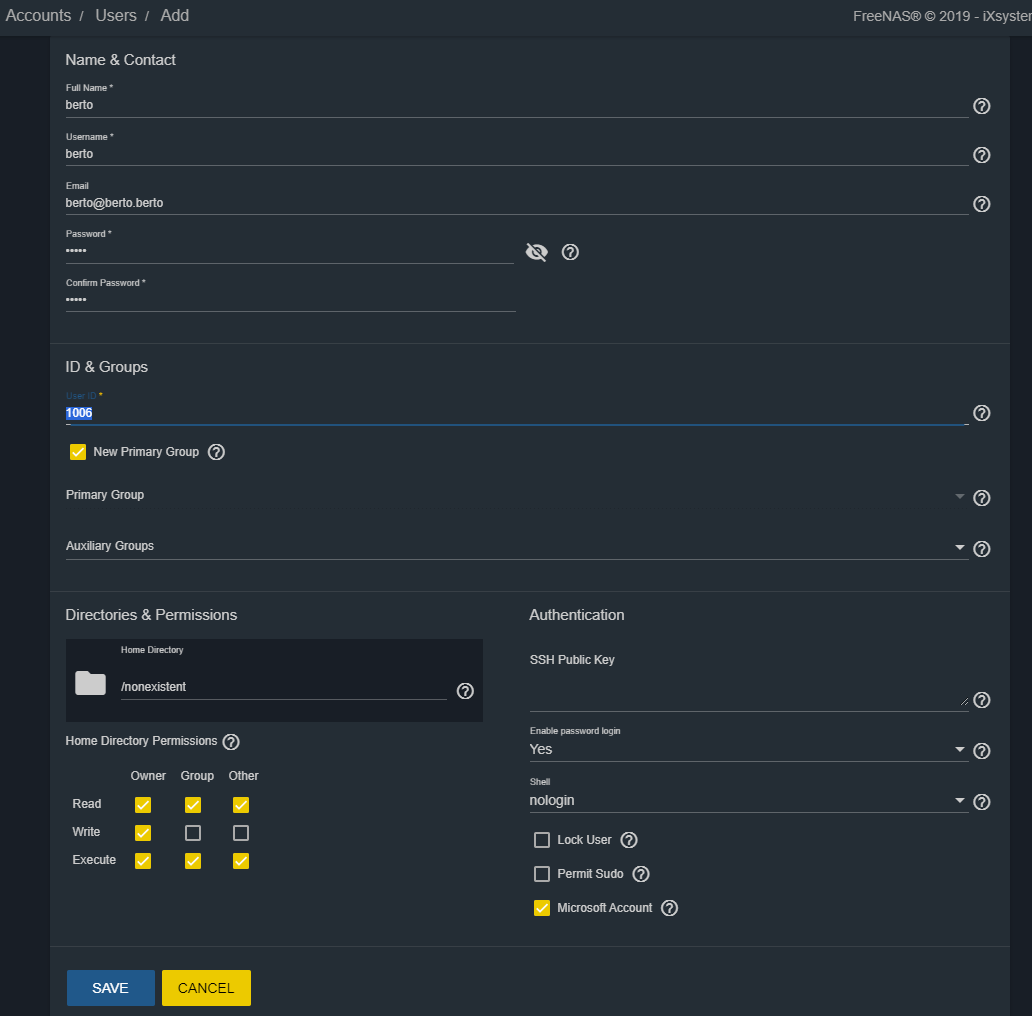Screen dimensions: 1032x1016
Task: Click the Confirm Password input field
Action: coord(290,300)
